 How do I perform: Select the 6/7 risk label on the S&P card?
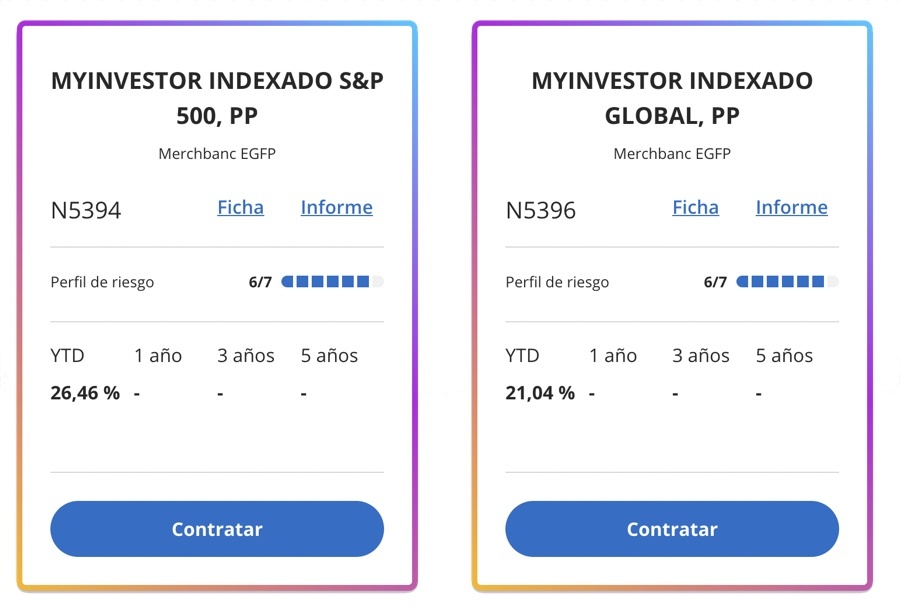click(x=259, y=281)
